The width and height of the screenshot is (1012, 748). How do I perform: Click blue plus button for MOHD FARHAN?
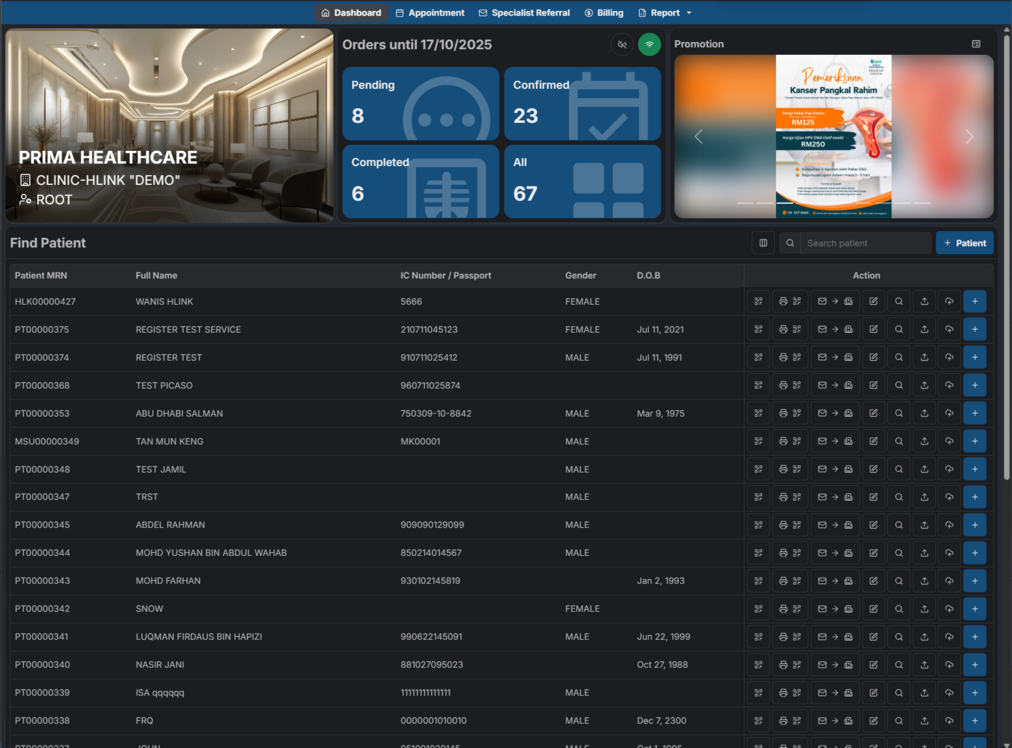click(x=975, y=581)
